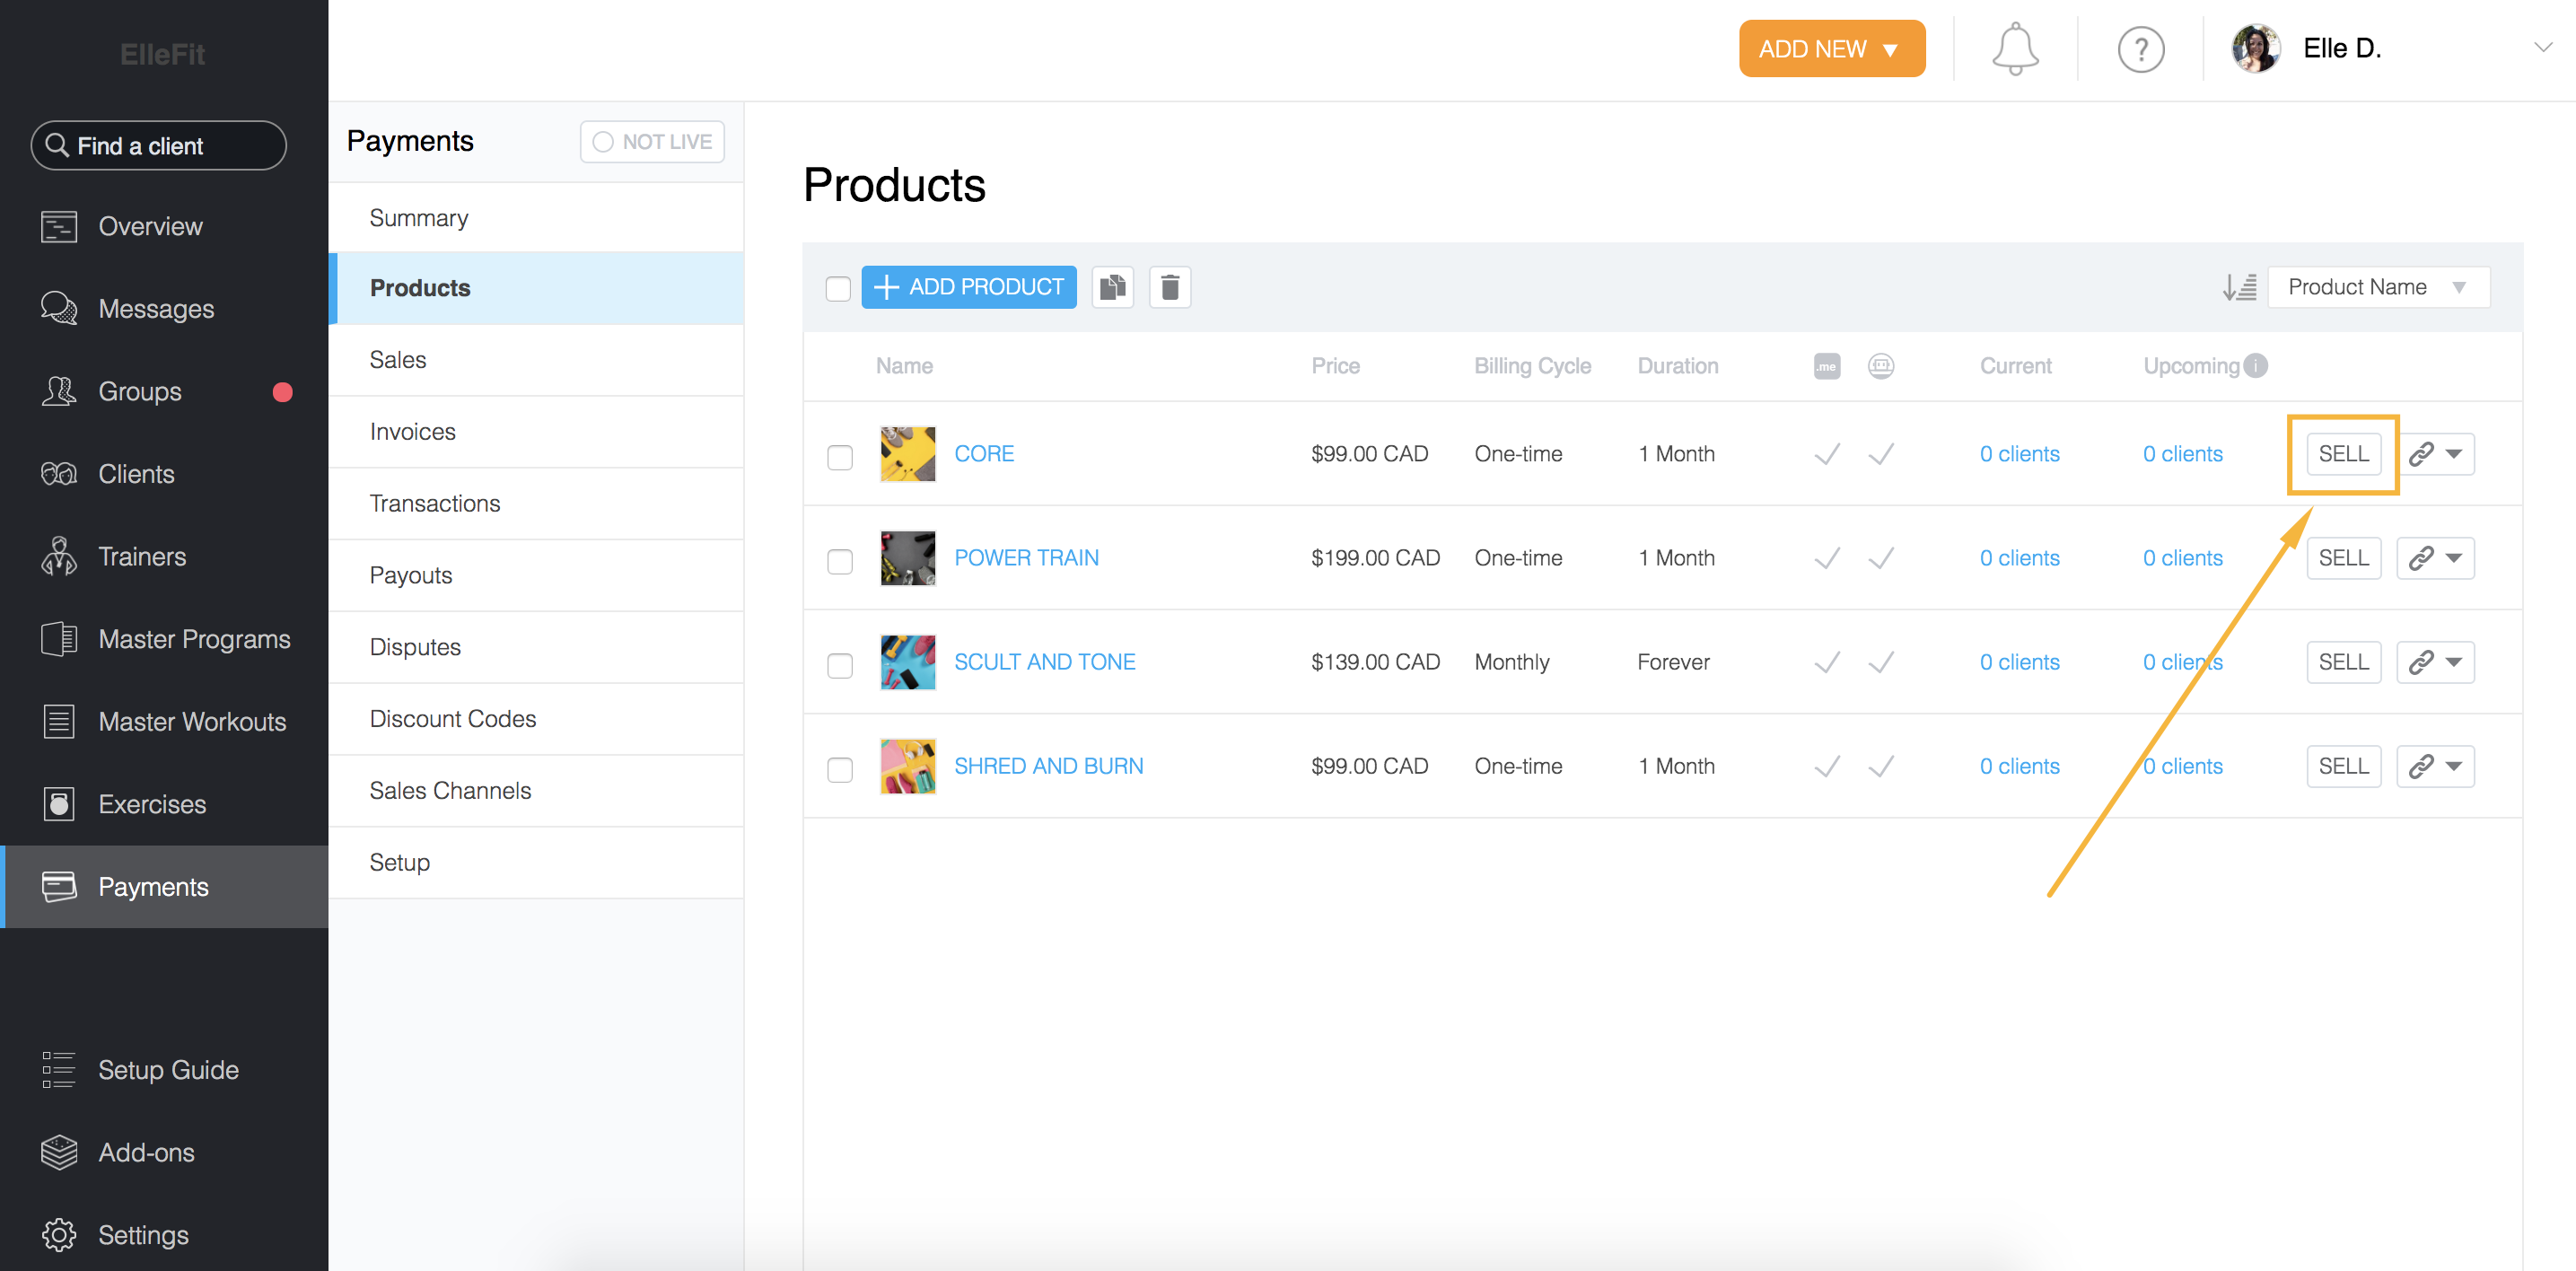This screenshot has width=2576, height=1271.
Task: Open SHRED AND BURN link options dropdown
Action: coord(2435,766)
